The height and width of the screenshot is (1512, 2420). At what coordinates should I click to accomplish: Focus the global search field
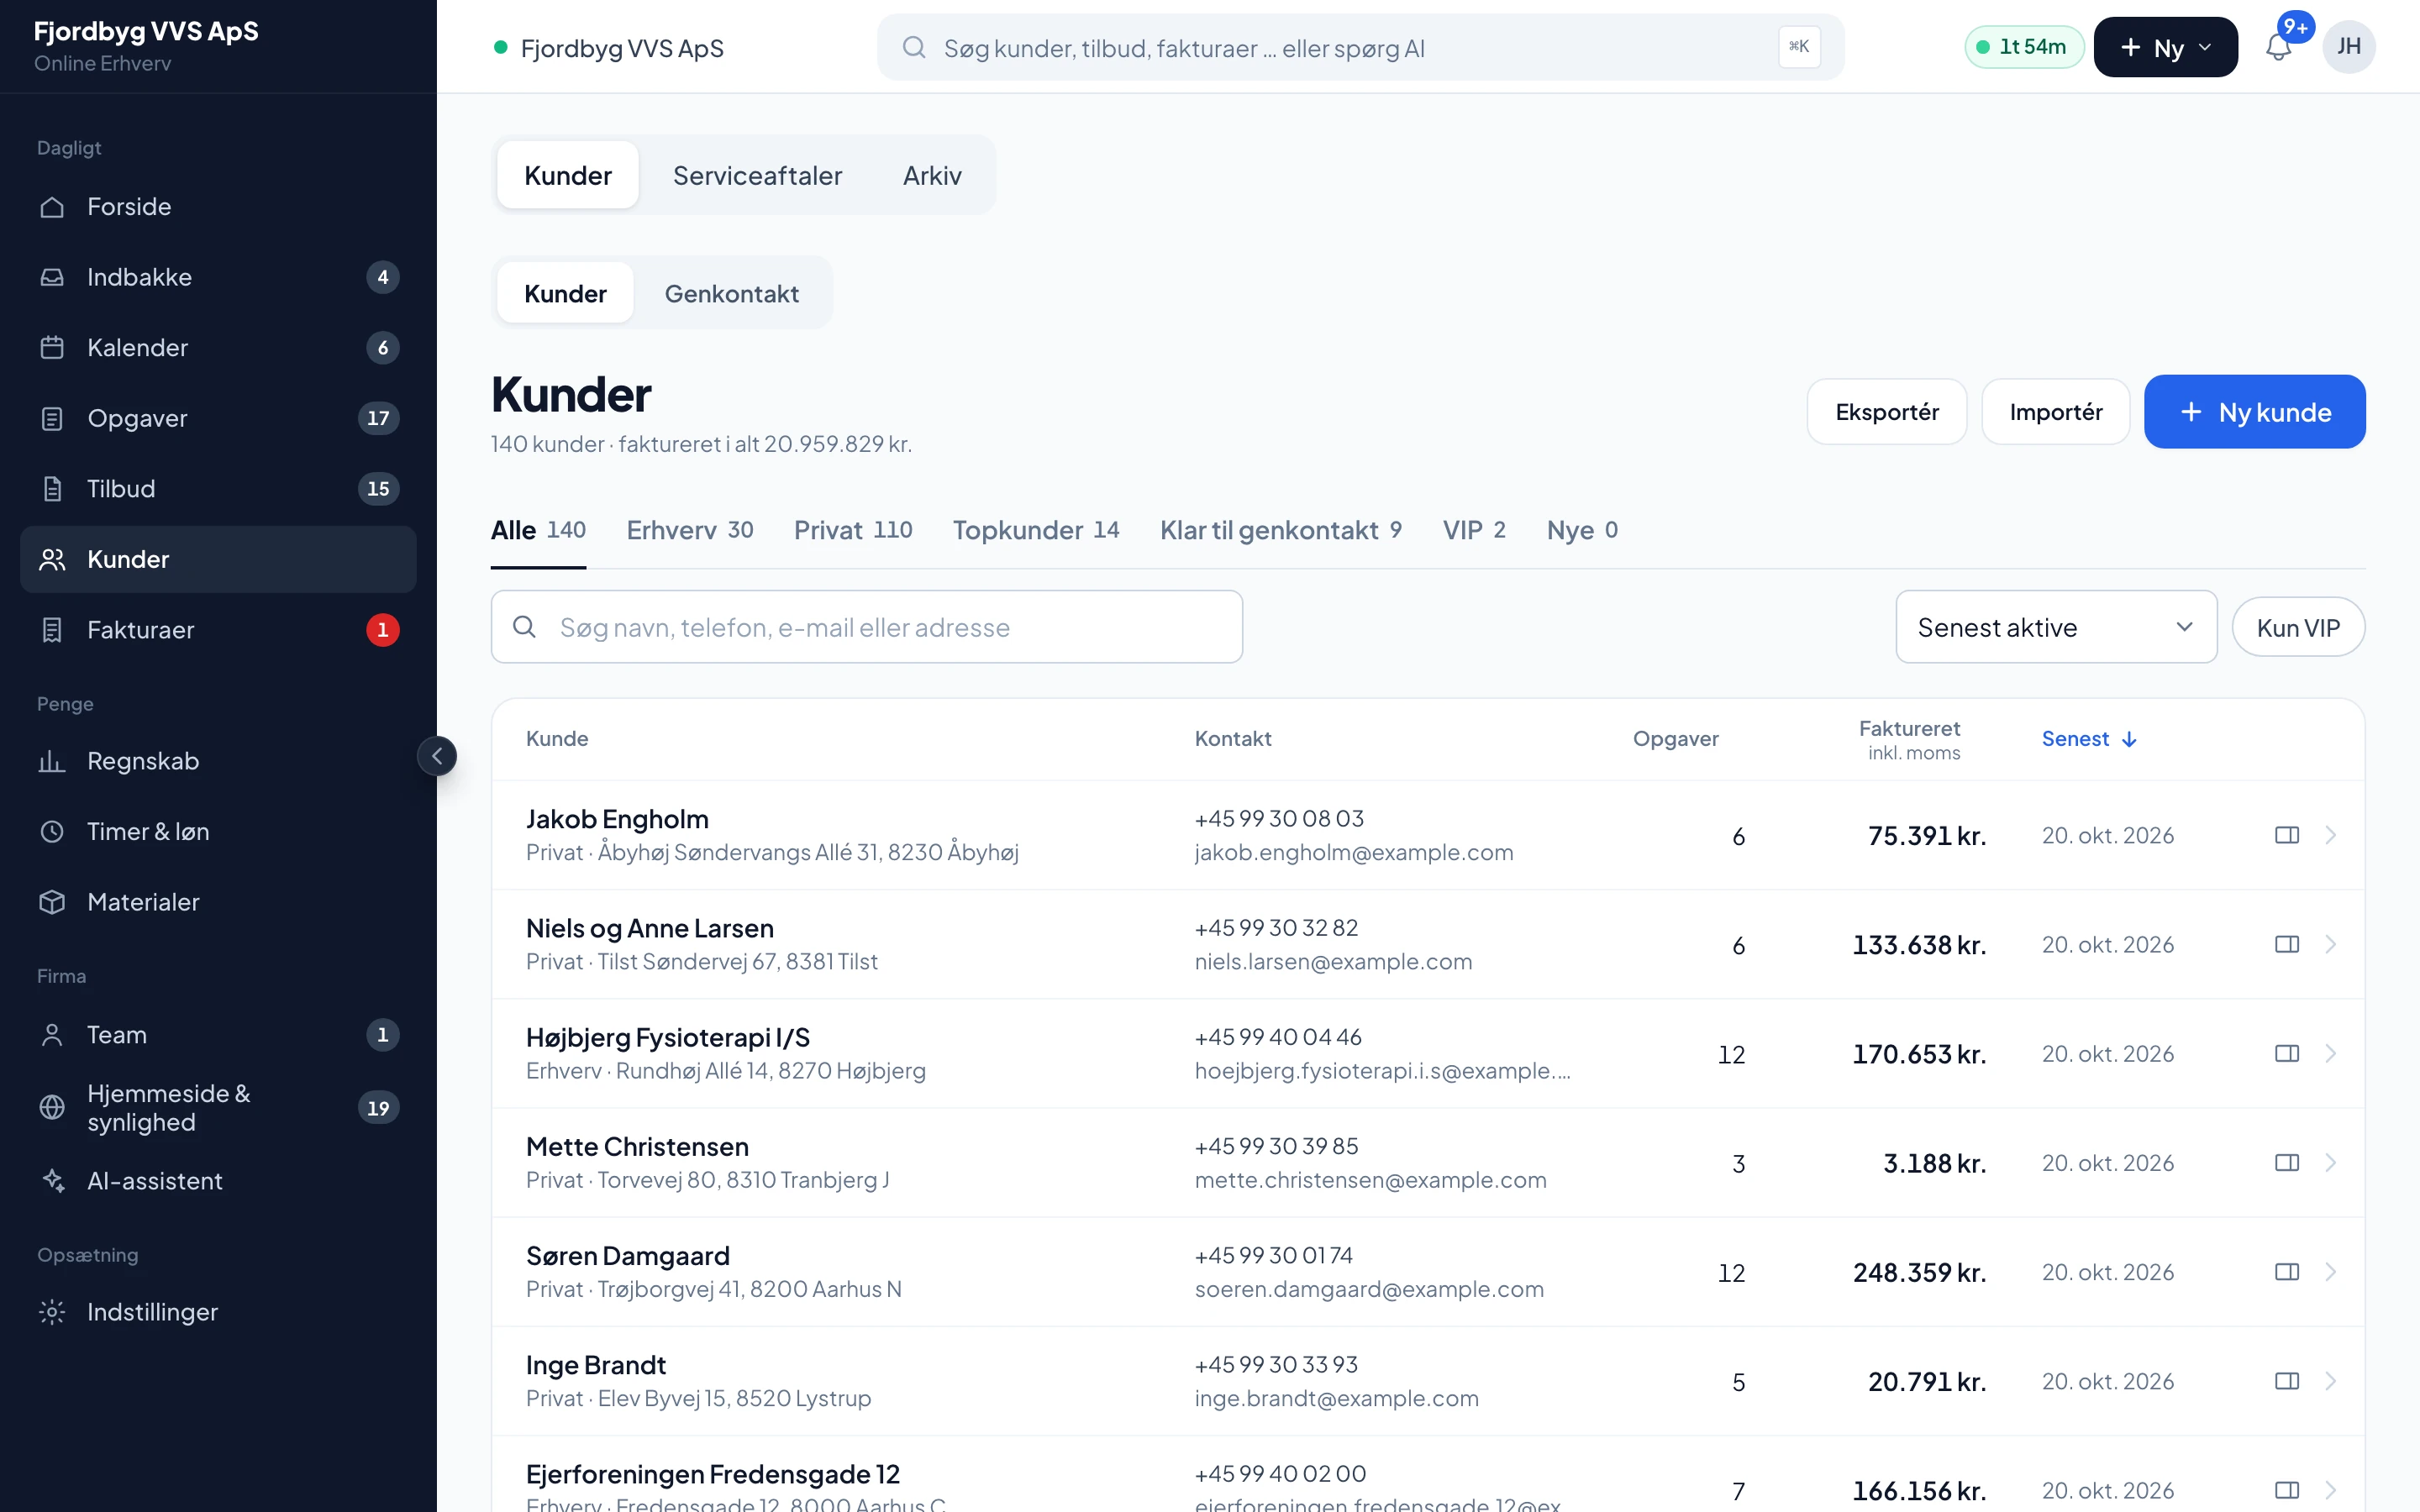click(1360, 47)
